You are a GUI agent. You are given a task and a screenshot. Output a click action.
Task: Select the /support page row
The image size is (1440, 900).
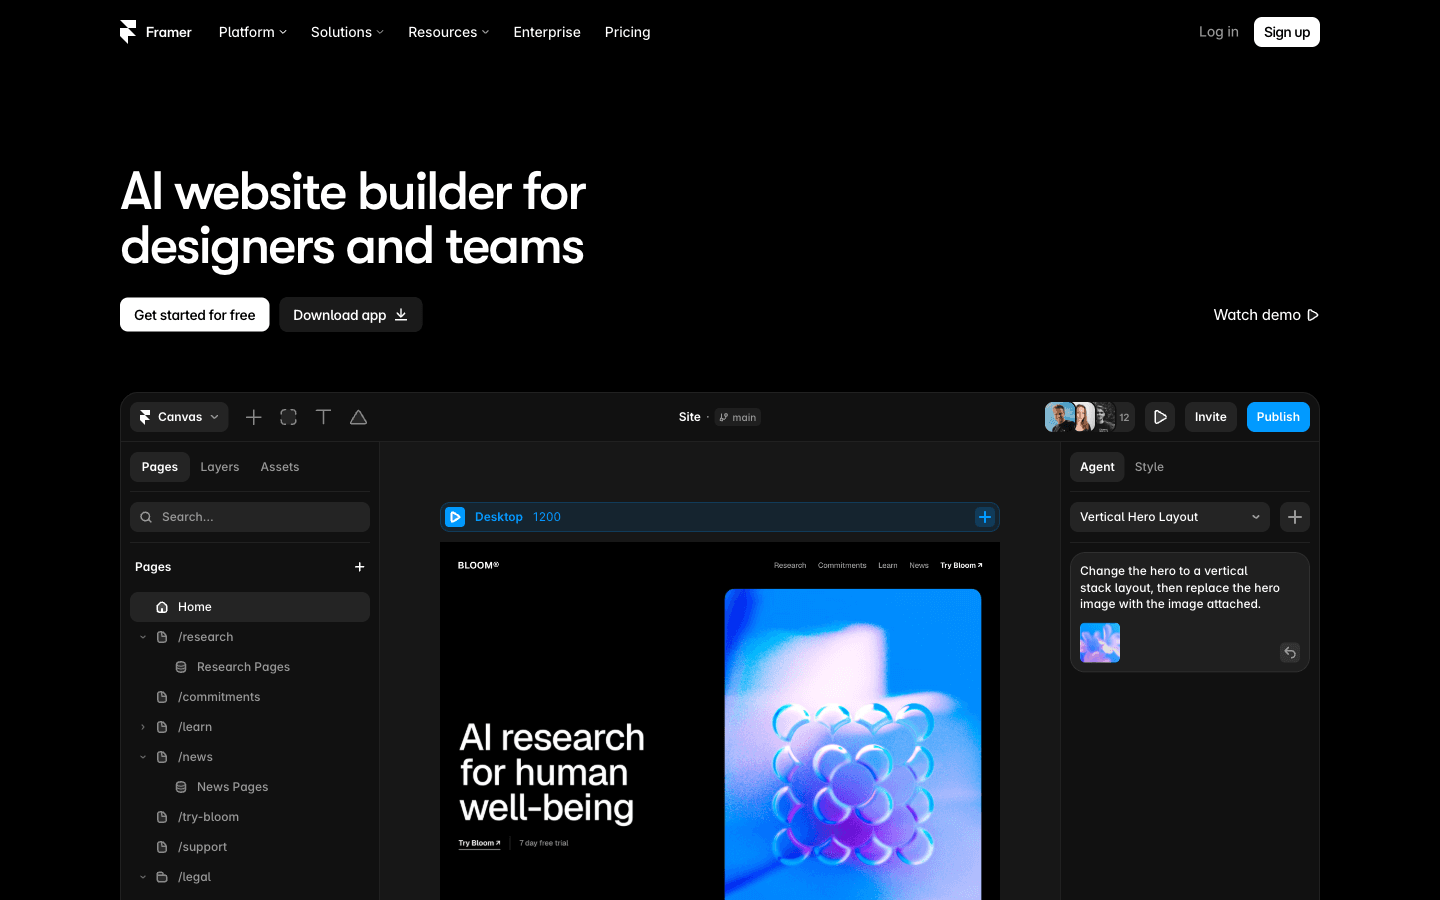[250, 847]
